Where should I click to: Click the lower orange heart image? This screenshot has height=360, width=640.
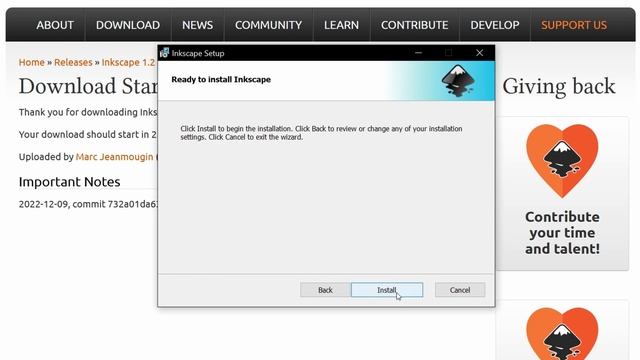pos(562,334)
